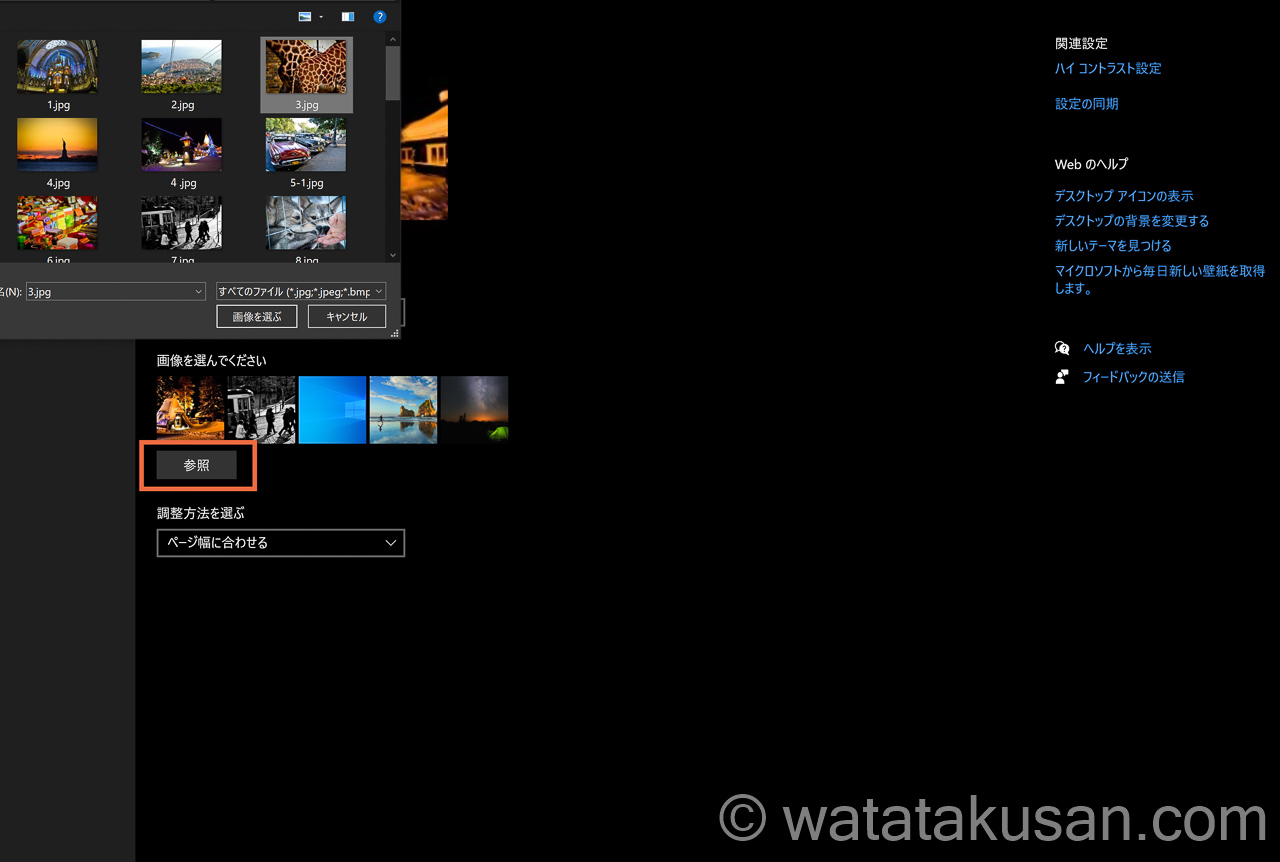Toggle the preview pane icon

coord(347,17)
